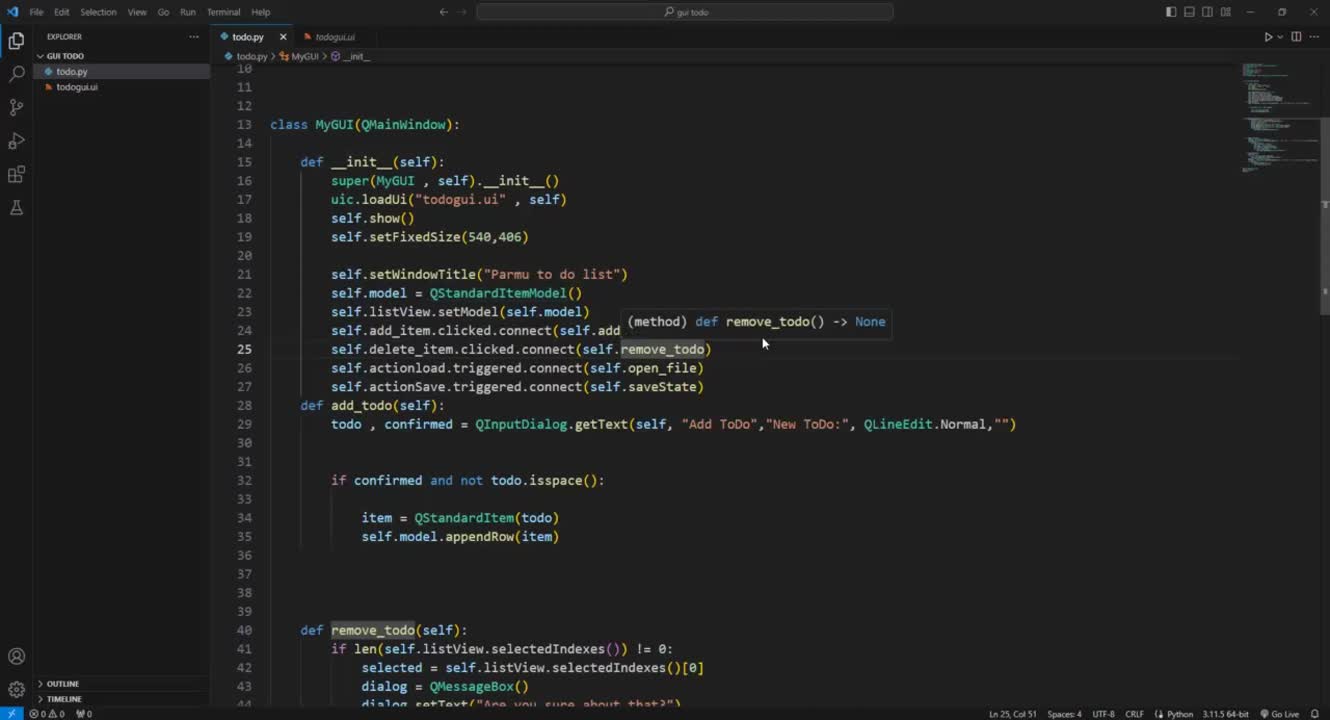Open the Edit menu
Viewport: 1330px width, 720px height.
tap(61, 12)
